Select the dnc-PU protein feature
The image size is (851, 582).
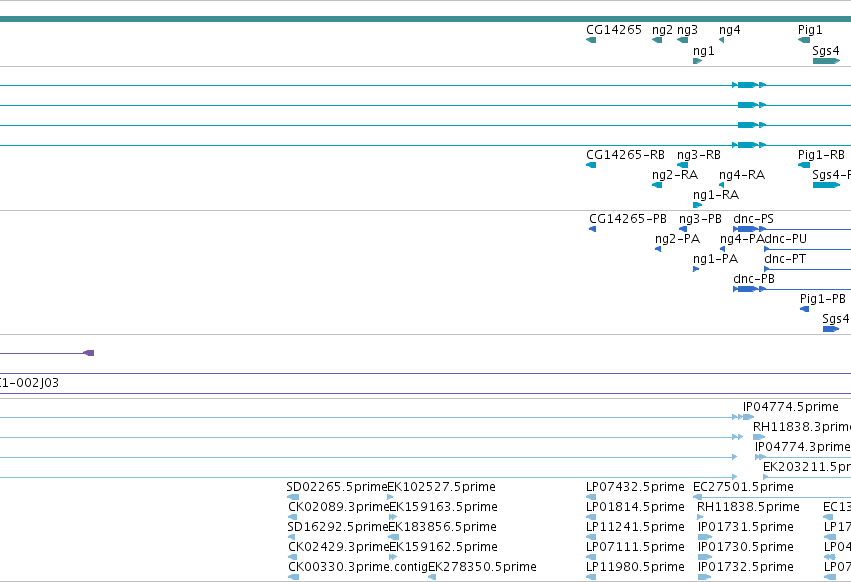click(807, 249)
